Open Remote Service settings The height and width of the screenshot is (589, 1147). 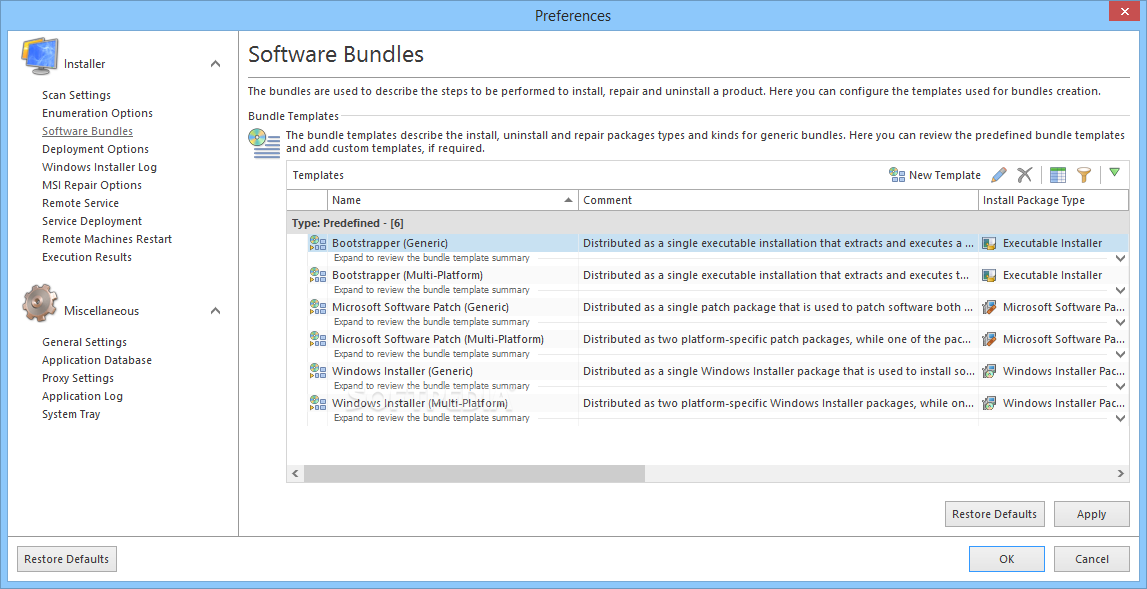[x=80, y=203]
